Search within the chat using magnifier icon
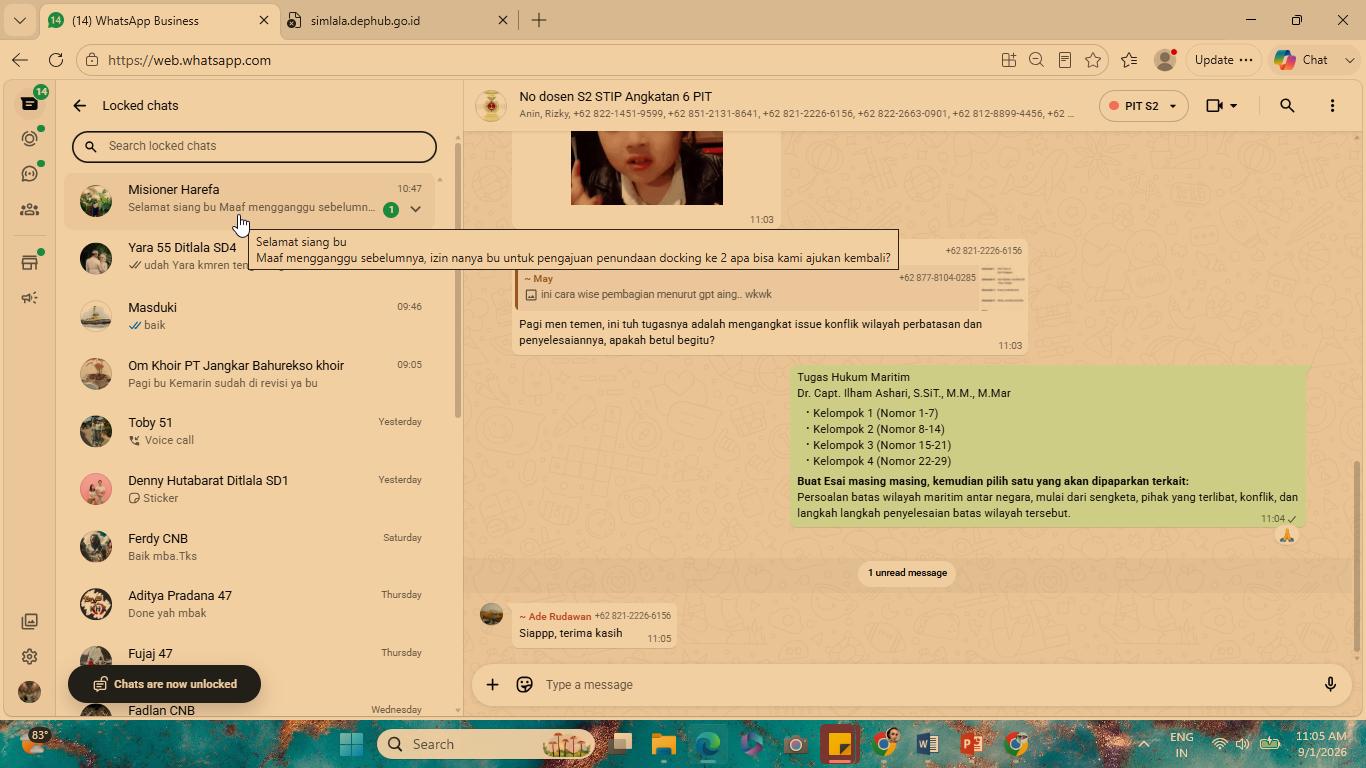 pos(1287,106)
